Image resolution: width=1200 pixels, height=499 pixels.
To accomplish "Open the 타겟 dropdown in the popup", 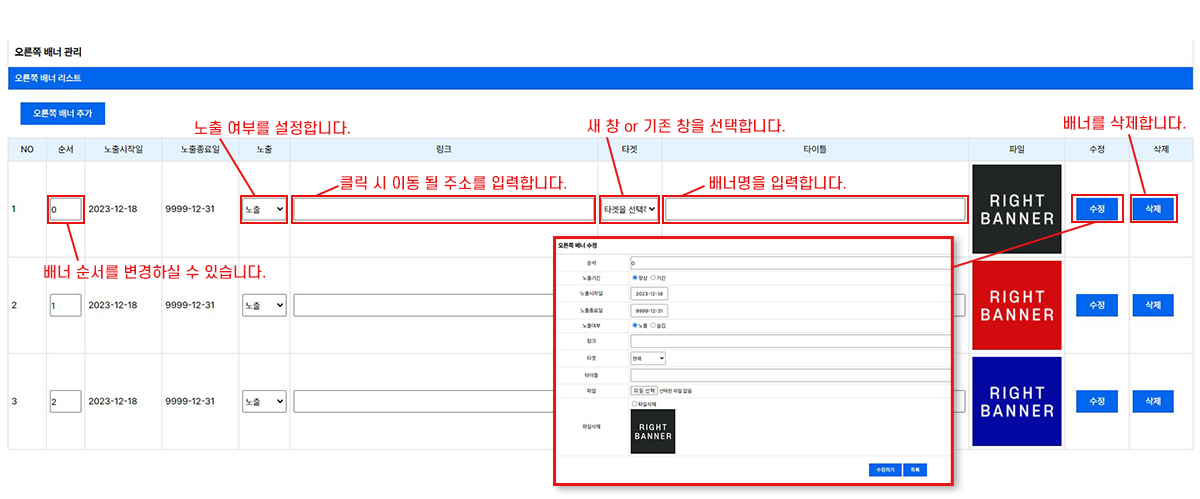I will click(648, 358).
